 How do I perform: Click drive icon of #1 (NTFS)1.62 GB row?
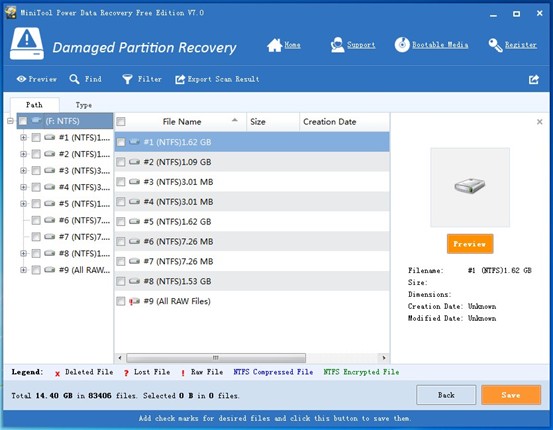pos(134,142)
